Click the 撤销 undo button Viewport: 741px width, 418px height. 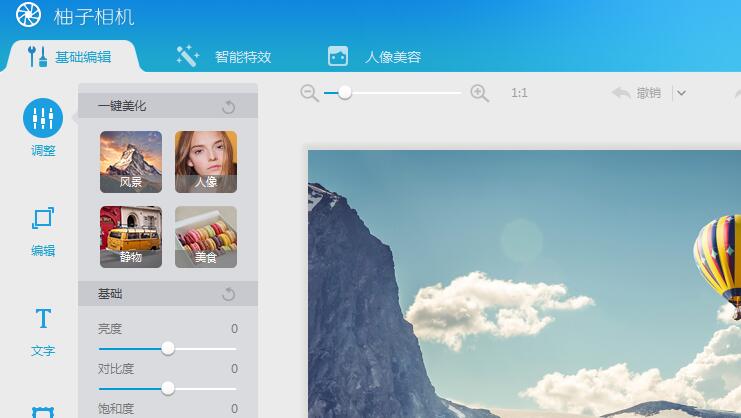(636, 93)
